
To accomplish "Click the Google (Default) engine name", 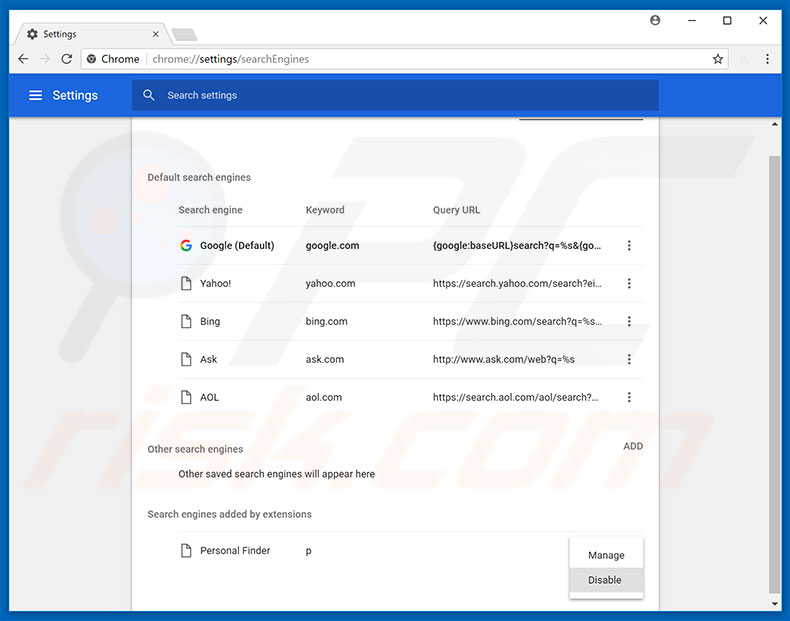I will pyautogui.click(x=237, y=245).
